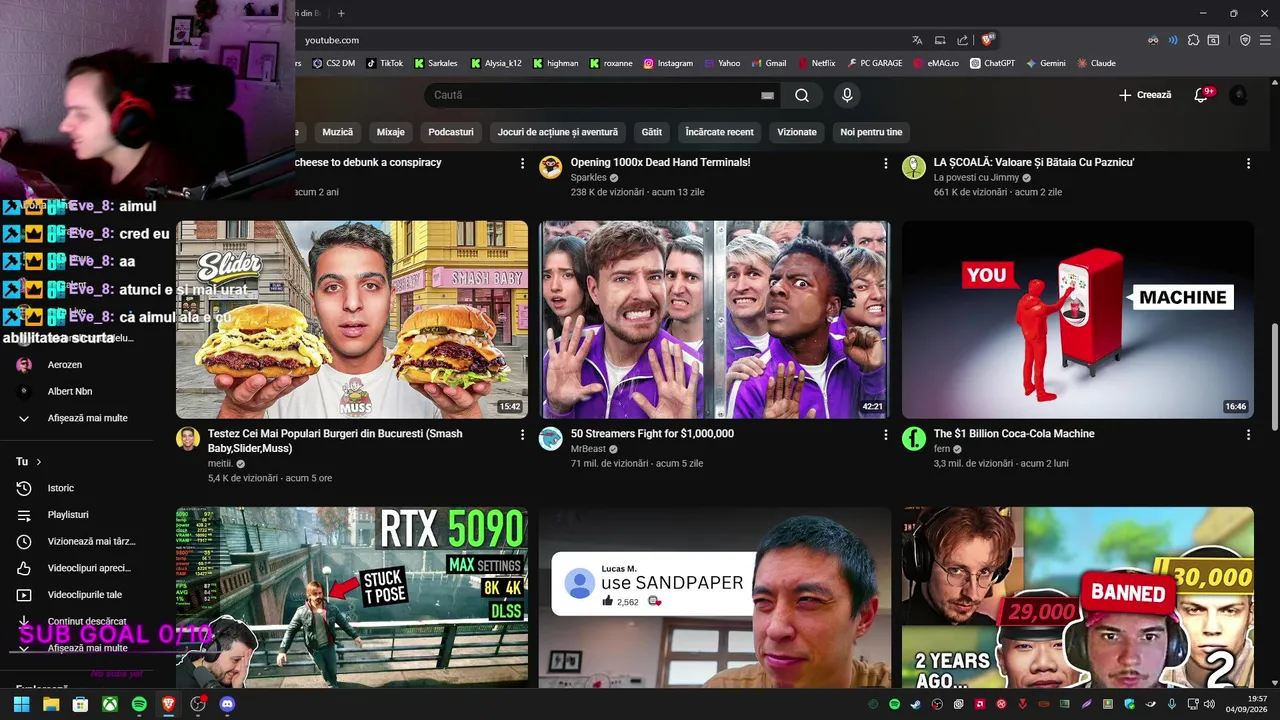The image size is (1280, 720).
Task: Click the share page icon in the address bar
Action: [x=962, y=40]
